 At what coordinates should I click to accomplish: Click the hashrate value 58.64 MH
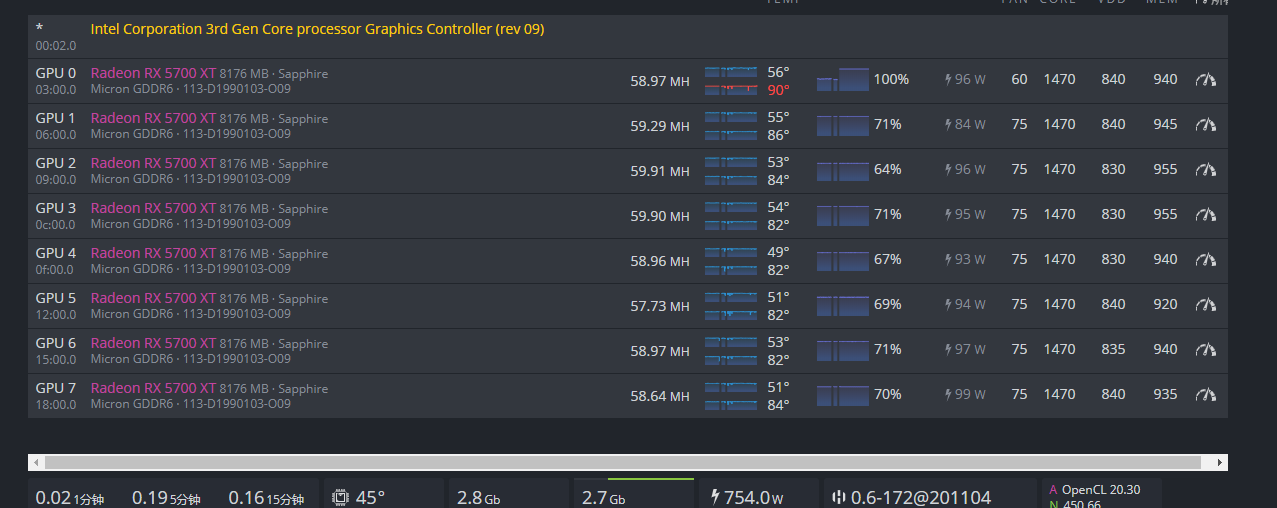(x=660, y=396)
